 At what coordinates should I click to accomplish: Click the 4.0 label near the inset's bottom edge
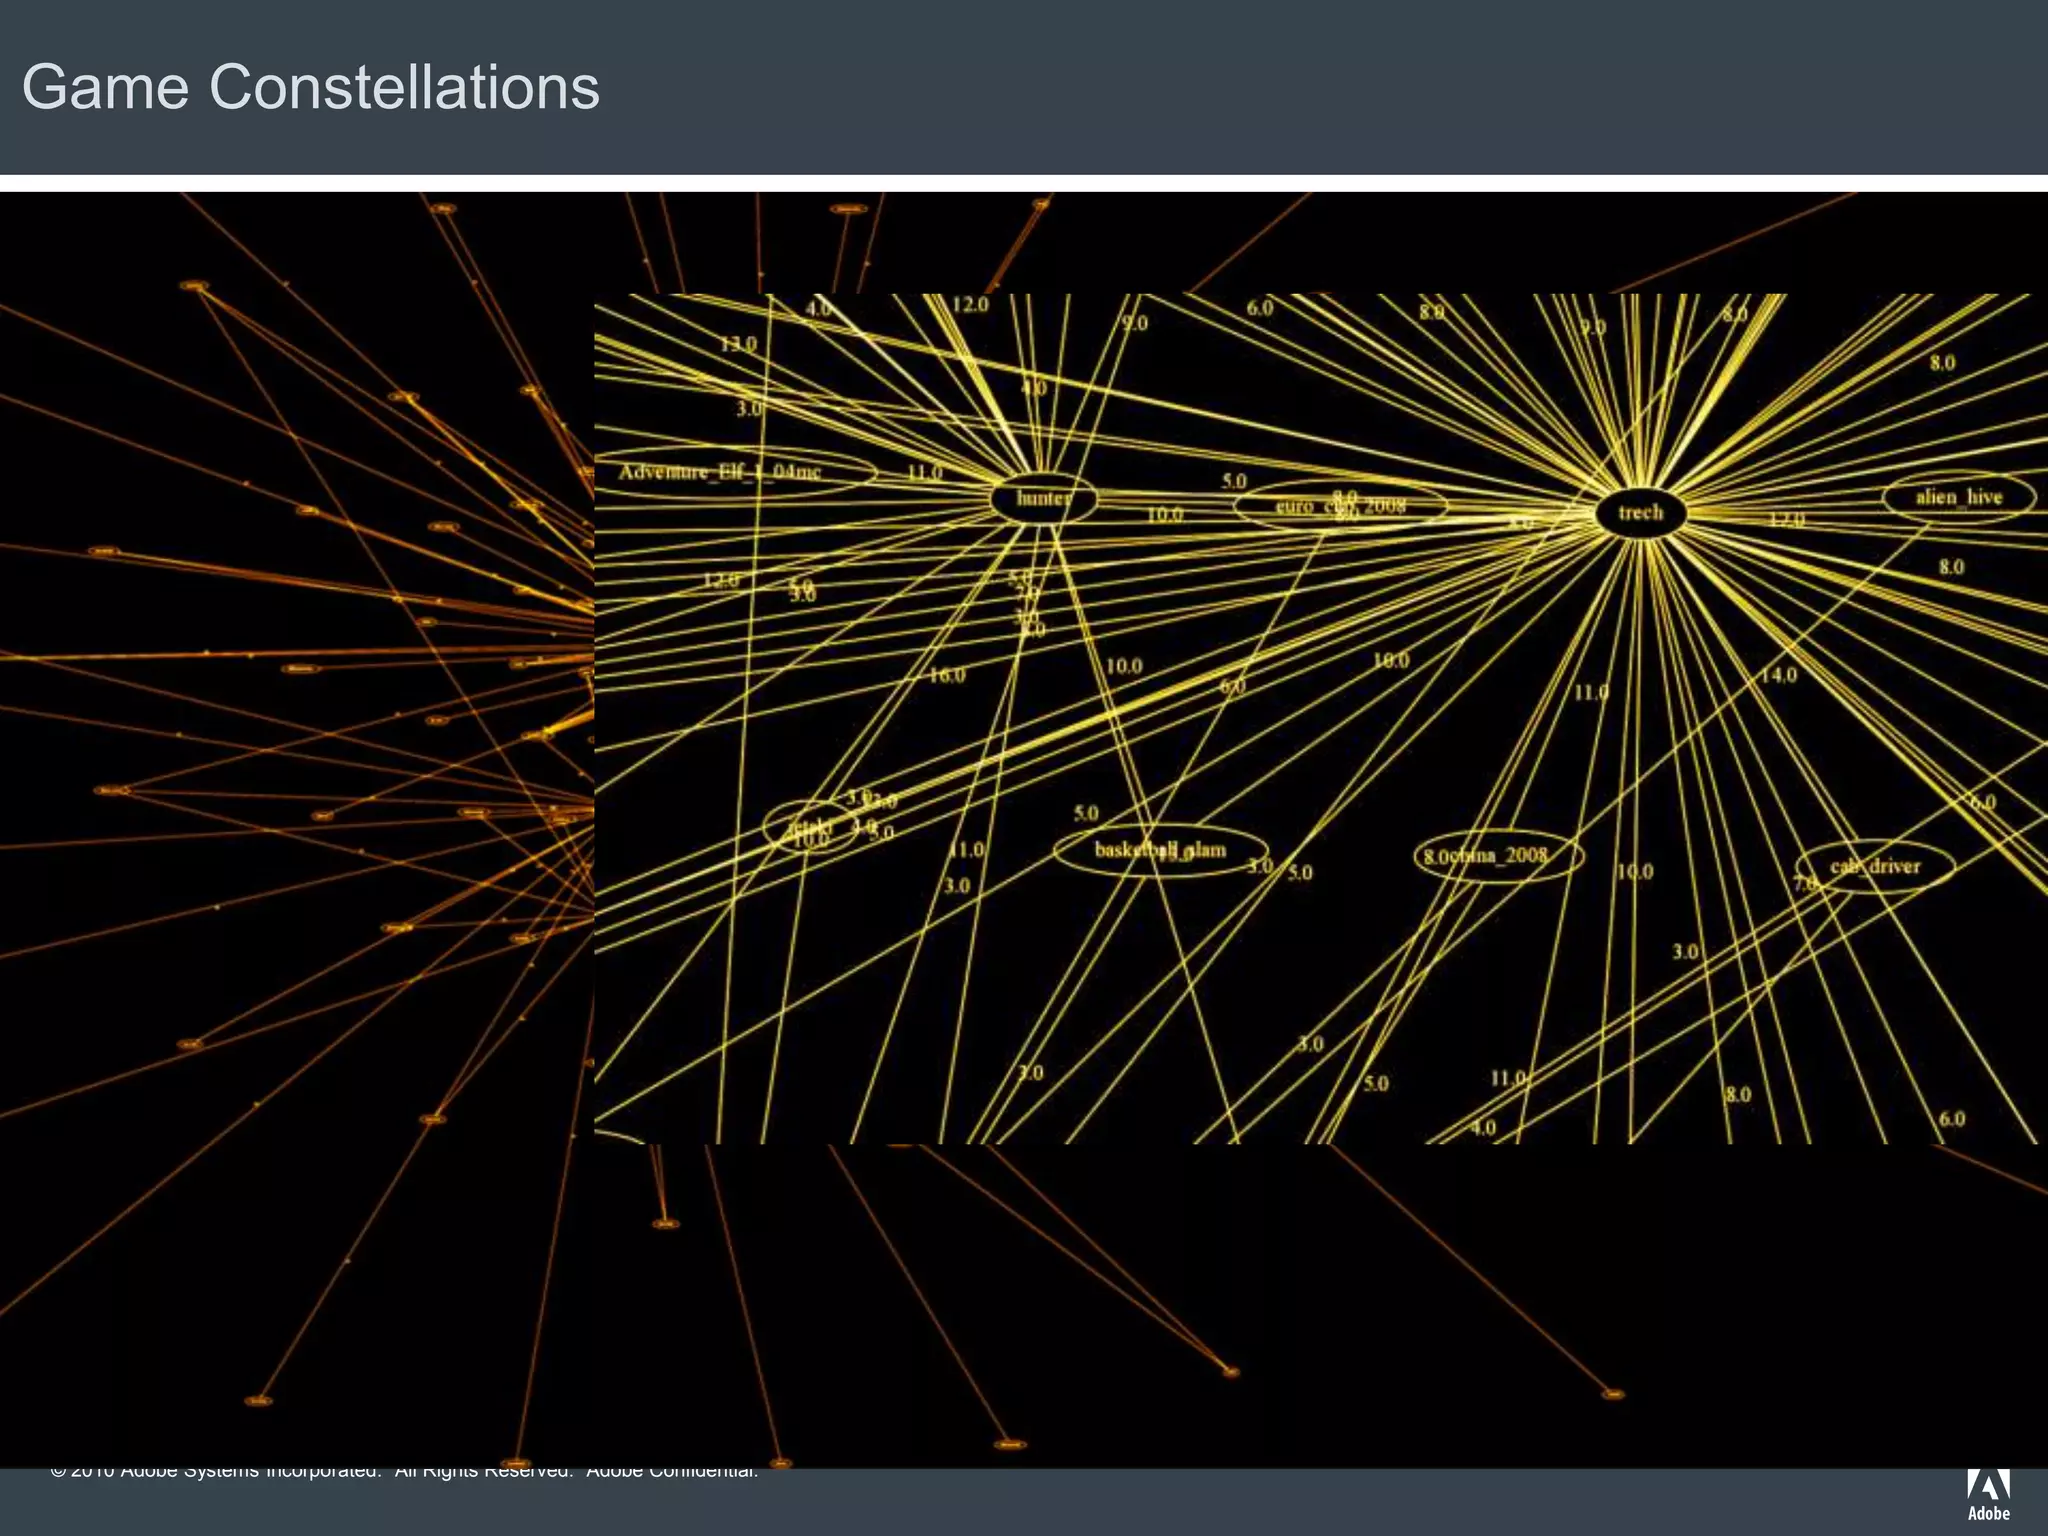point(1483,1128)
